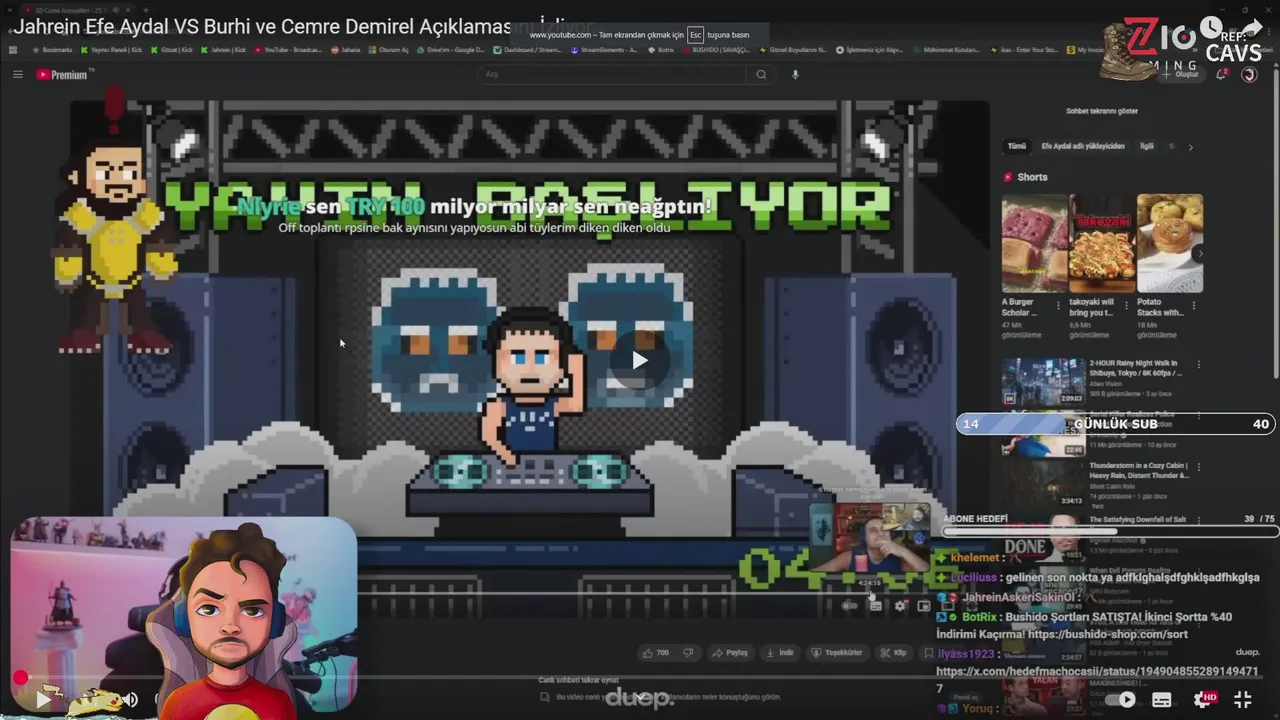Click Sohbet tekrarını göster

[1102, 111]
